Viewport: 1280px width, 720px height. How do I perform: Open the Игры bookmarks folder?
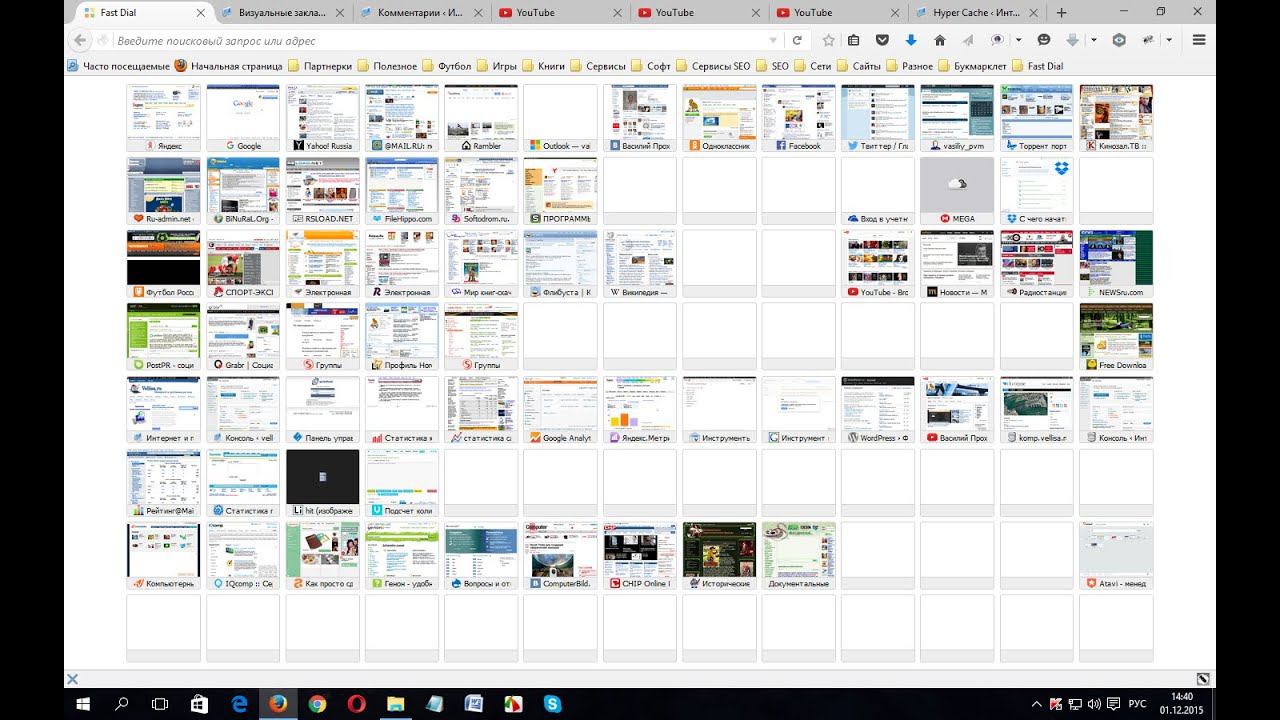(x=496, y=66)
